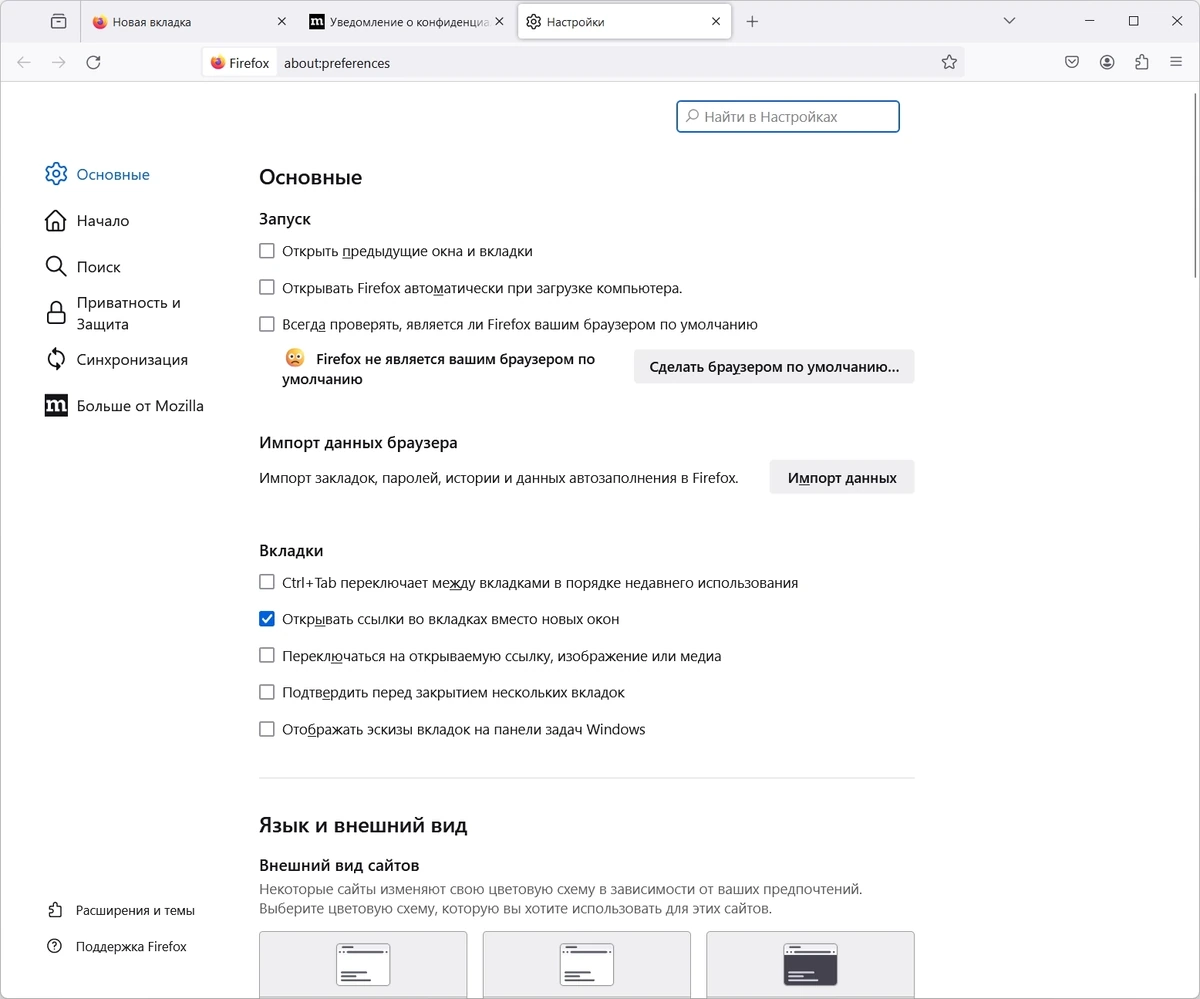
Task: Open a new tab with plus button
Action: (x=752, y=21)
